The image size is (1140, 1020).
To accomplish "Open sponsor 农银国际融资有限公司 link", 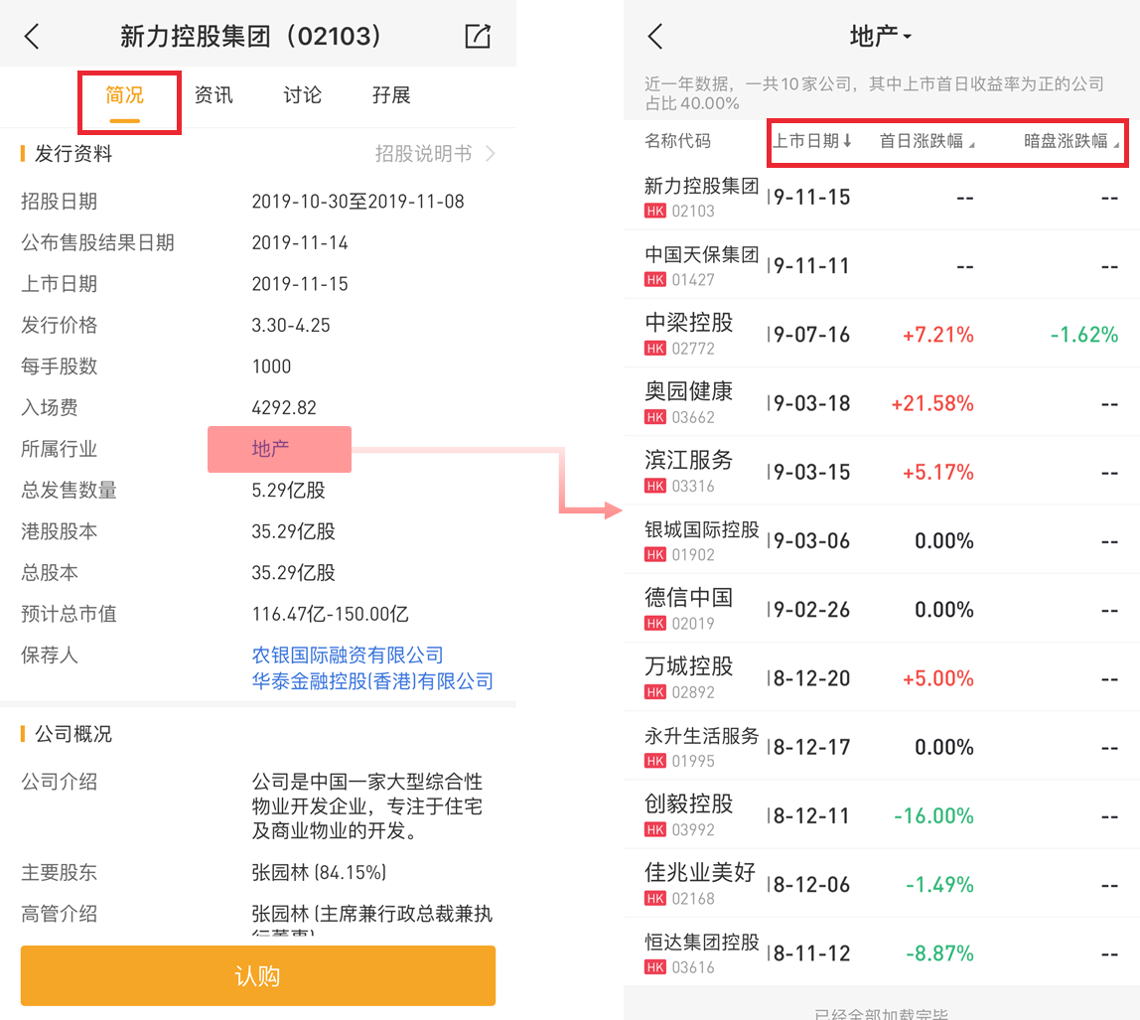I will (348, 655).
